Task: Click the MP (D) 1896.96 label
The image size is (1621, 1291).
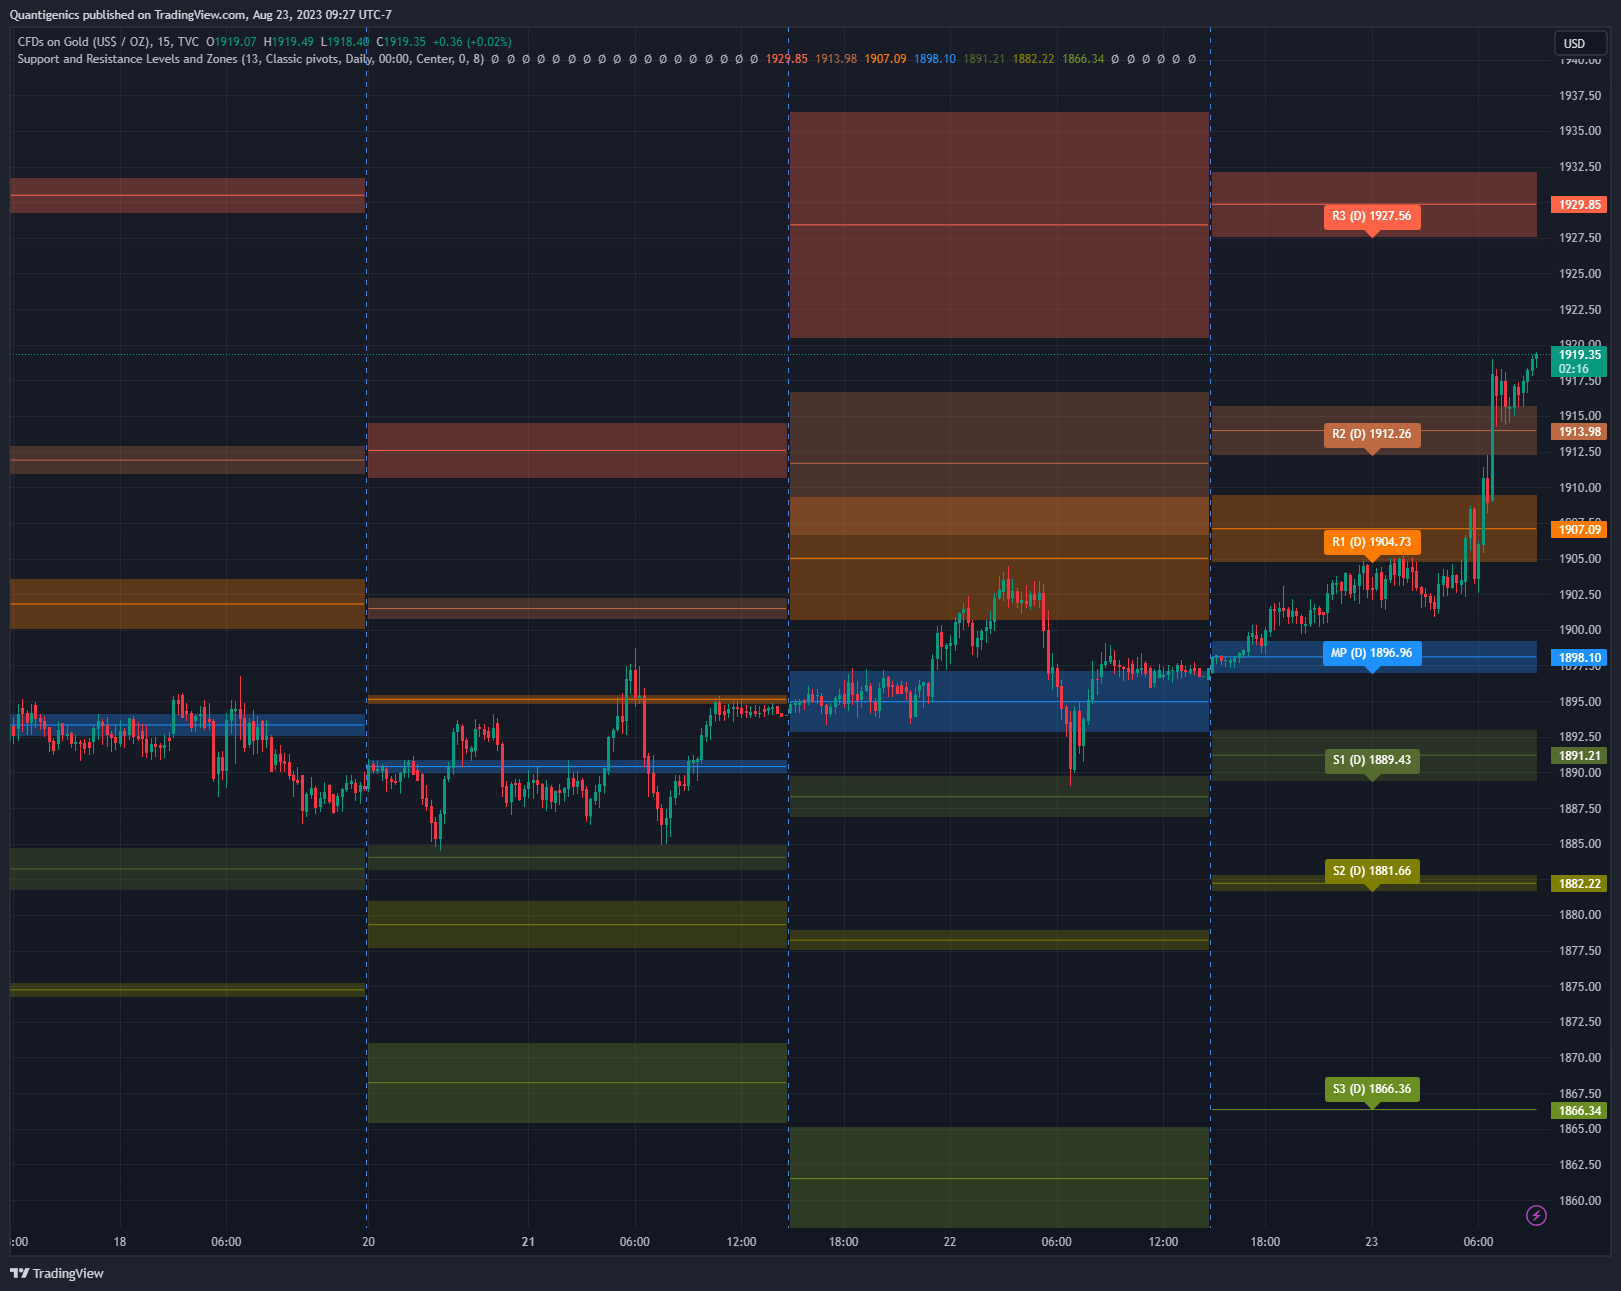Action: 1372,653
